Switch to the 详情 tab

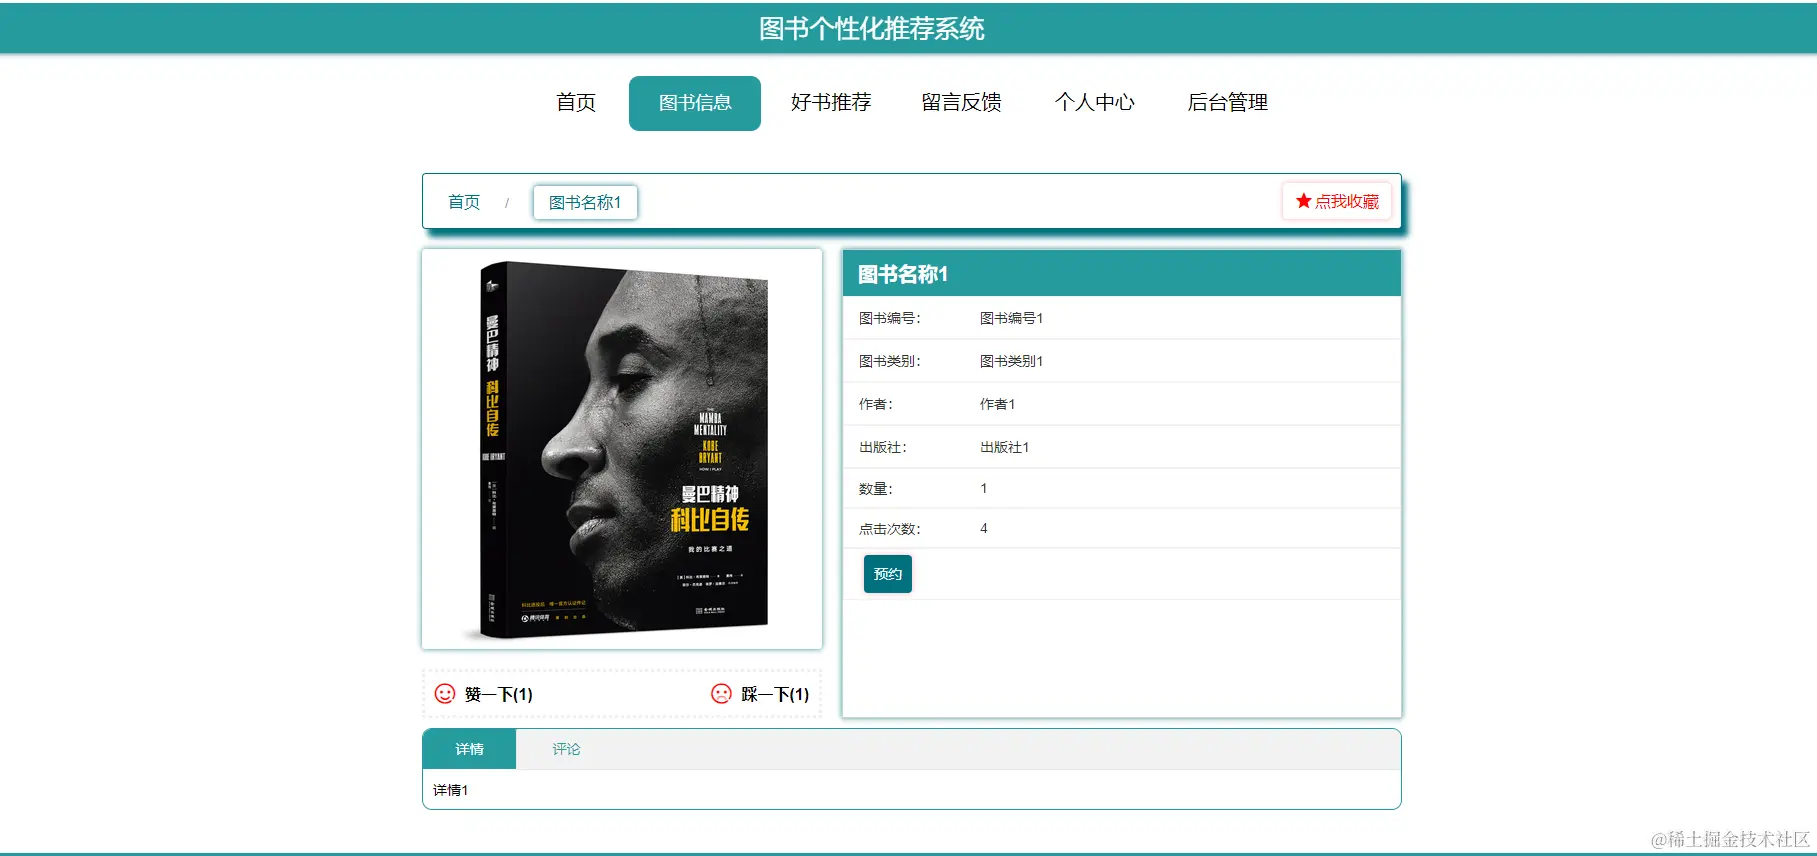(469, 749)
